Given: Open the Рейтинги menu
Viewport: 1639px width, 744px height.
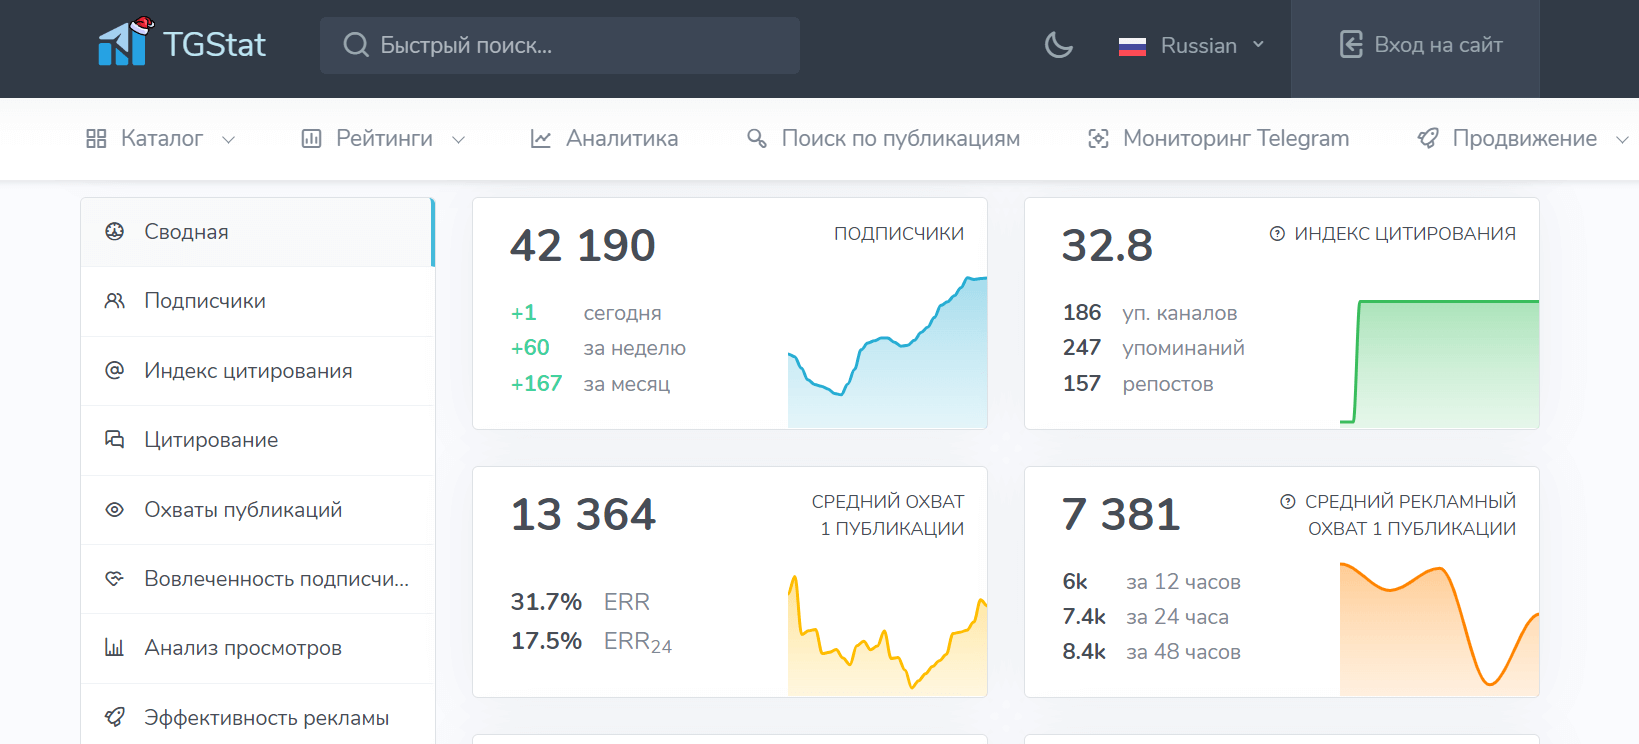Looking at the screenshot, I should coord(383,139).
